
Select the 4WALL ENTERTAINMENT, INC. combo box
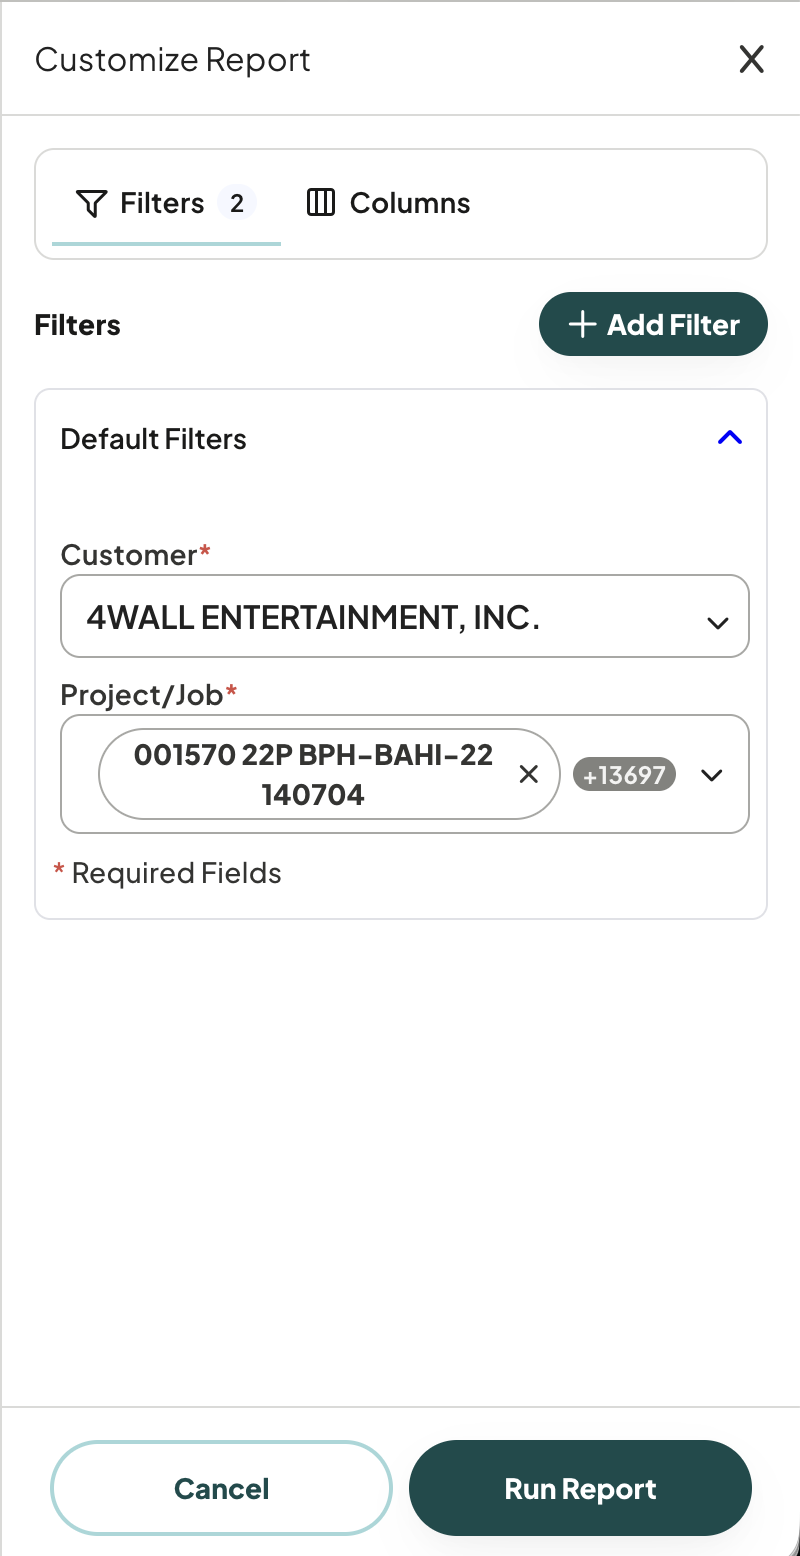click(405, 616)
